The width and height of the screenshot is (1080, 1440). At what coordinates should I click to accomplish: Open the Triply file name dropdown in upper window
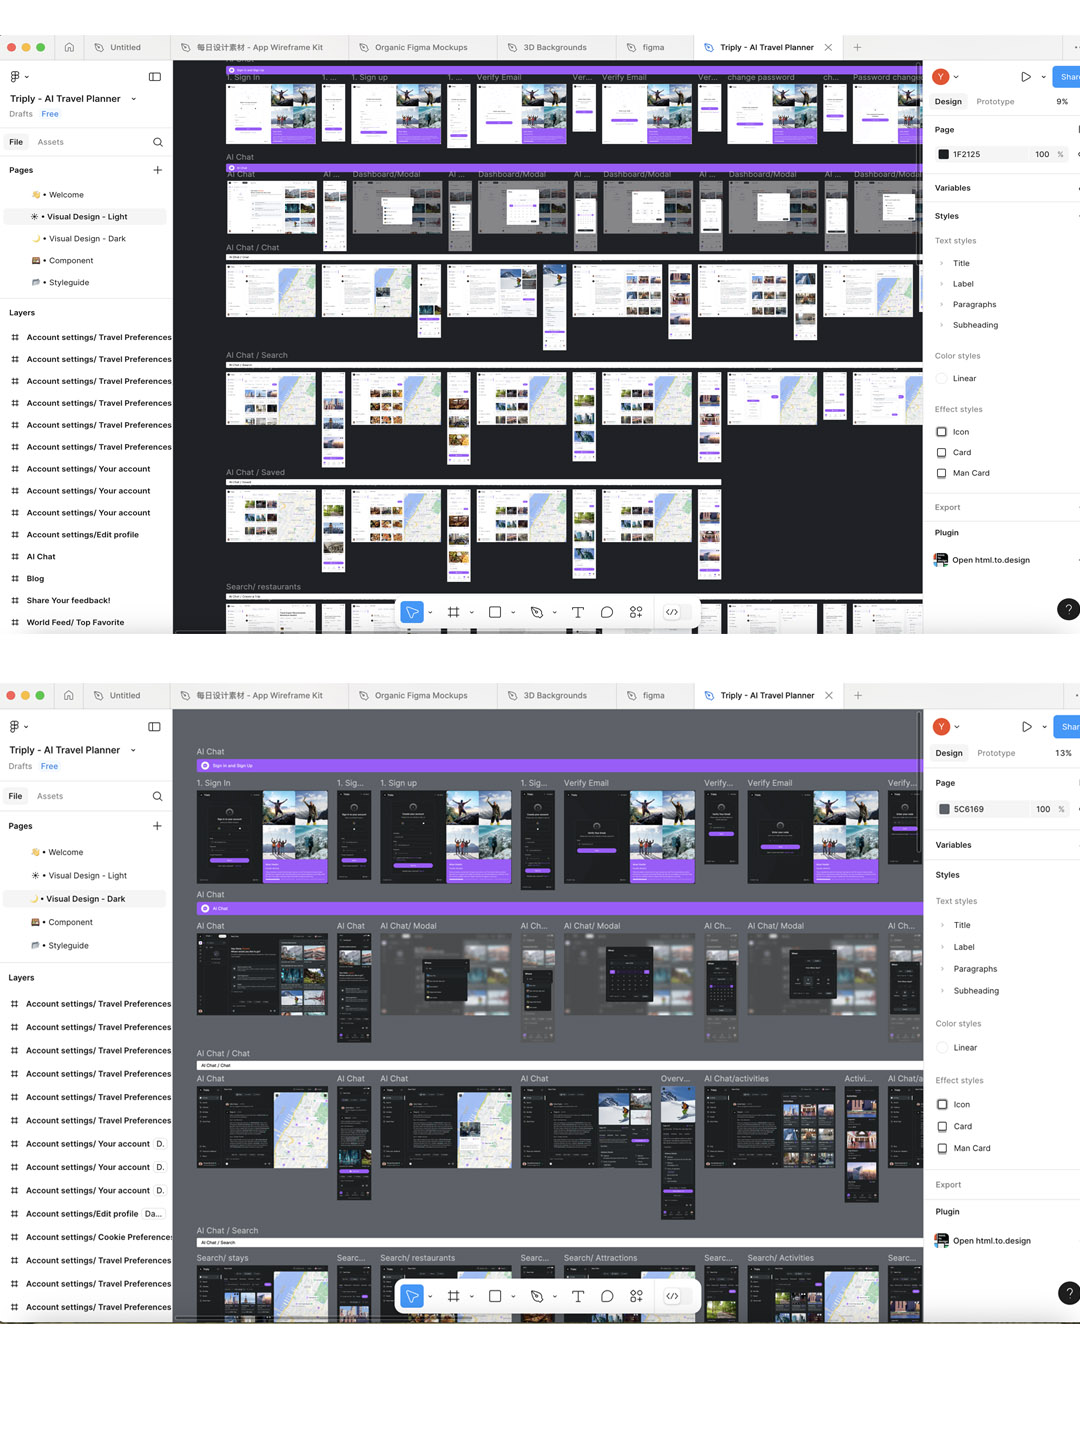coord(133,99)
